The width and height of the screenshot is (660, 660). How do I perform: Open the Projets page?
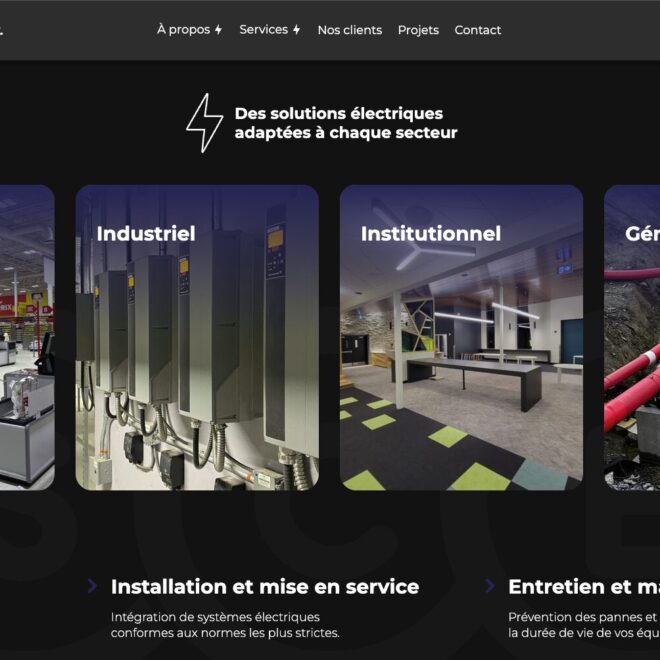tap(418, 30)
